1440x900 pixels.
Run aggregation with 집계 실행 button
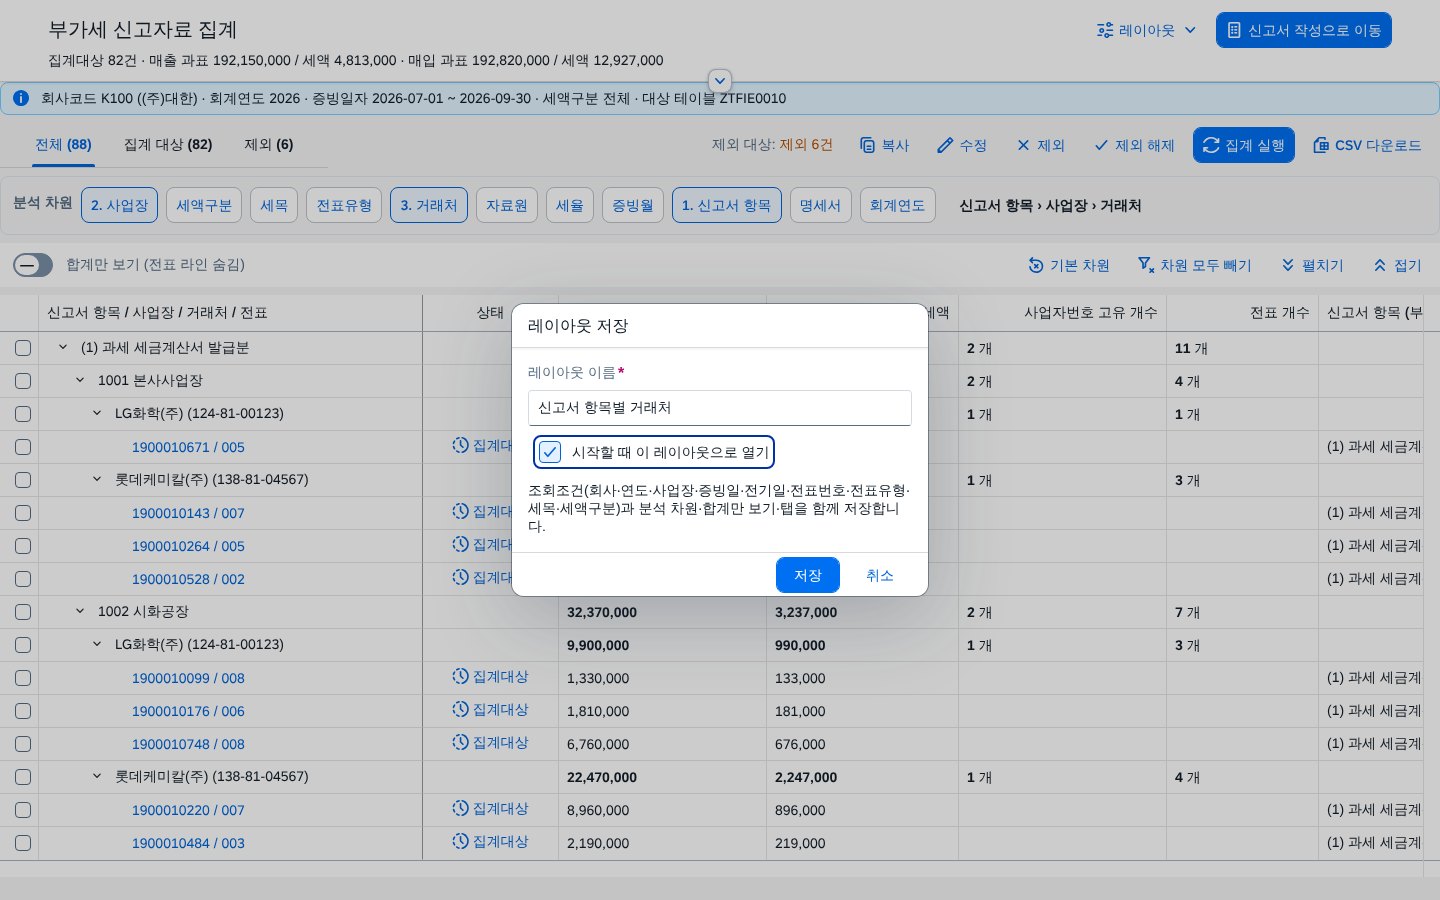coord(1244,145)
